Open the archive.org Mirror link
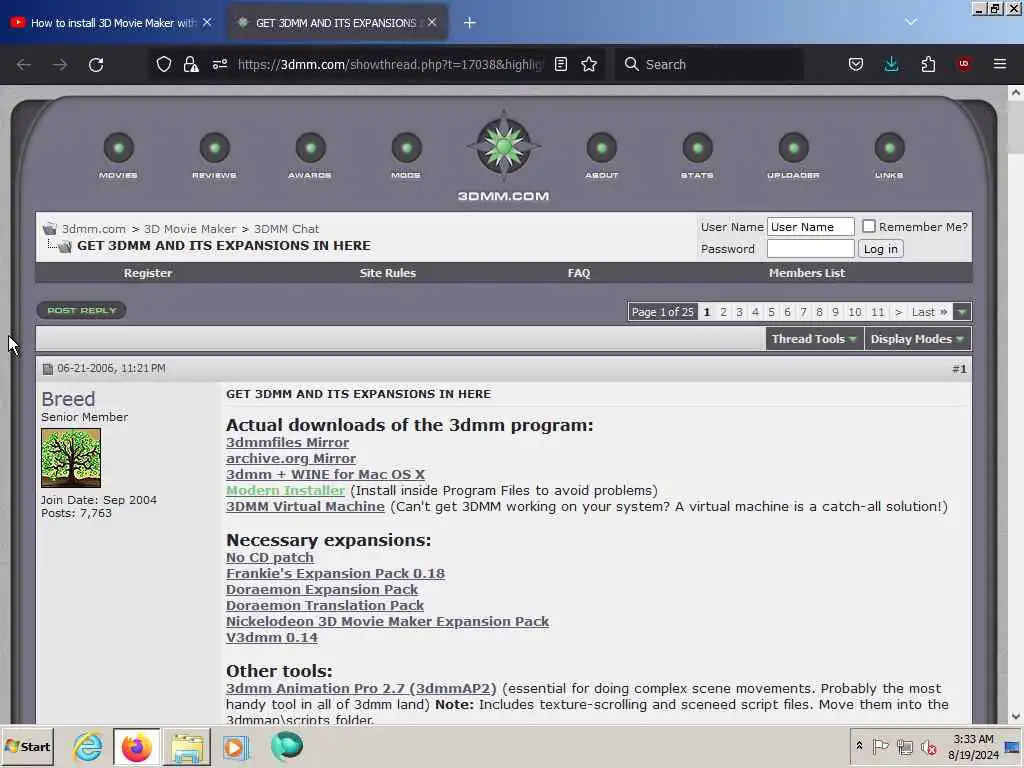This screenshot has height=768, width=1024. tap(291, 458)
